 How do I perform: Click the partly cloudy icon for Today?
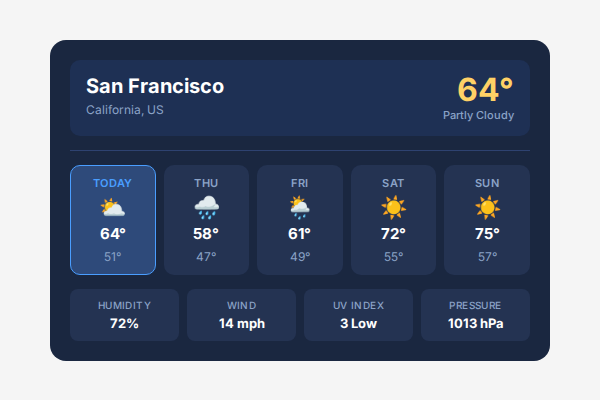click(x=112, y=208)
